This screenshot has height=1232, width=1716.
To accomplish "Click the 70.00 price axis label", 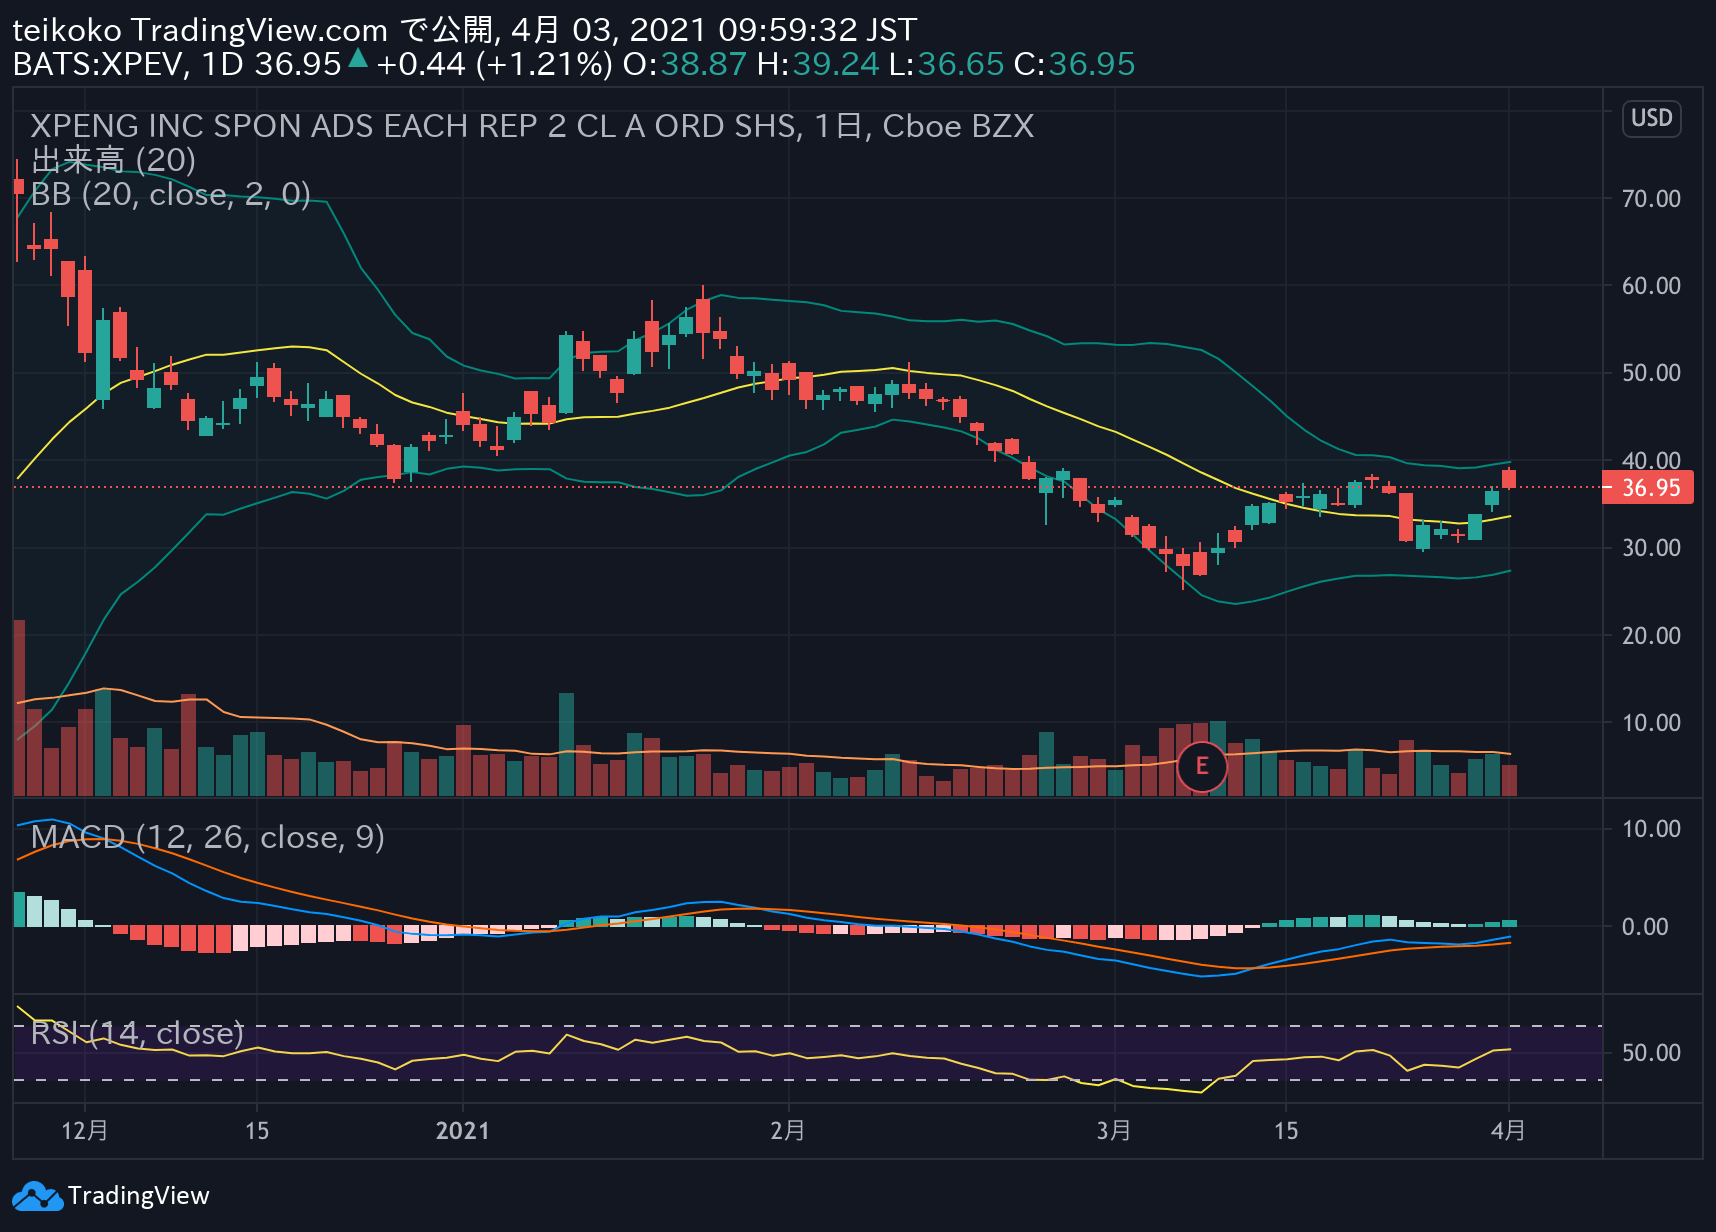I will click(1651, 199).
